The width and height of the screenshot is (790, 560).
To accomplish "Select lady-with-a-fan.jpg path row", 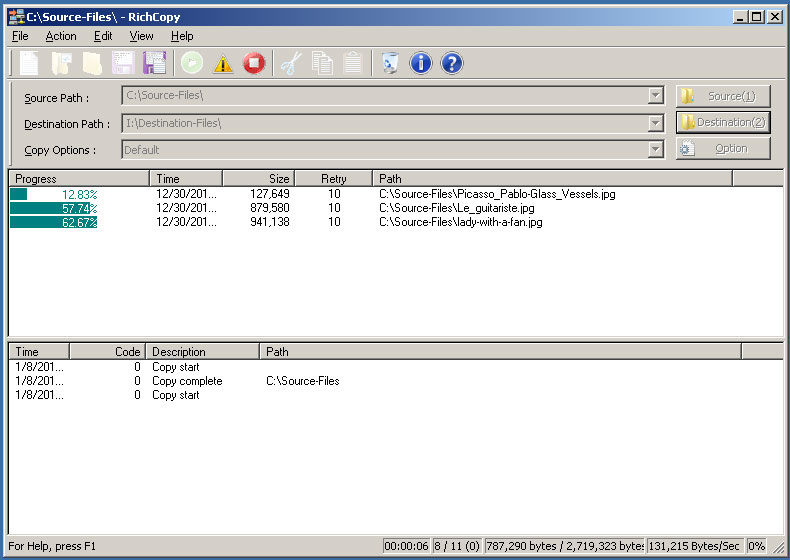I will point(460,222).
